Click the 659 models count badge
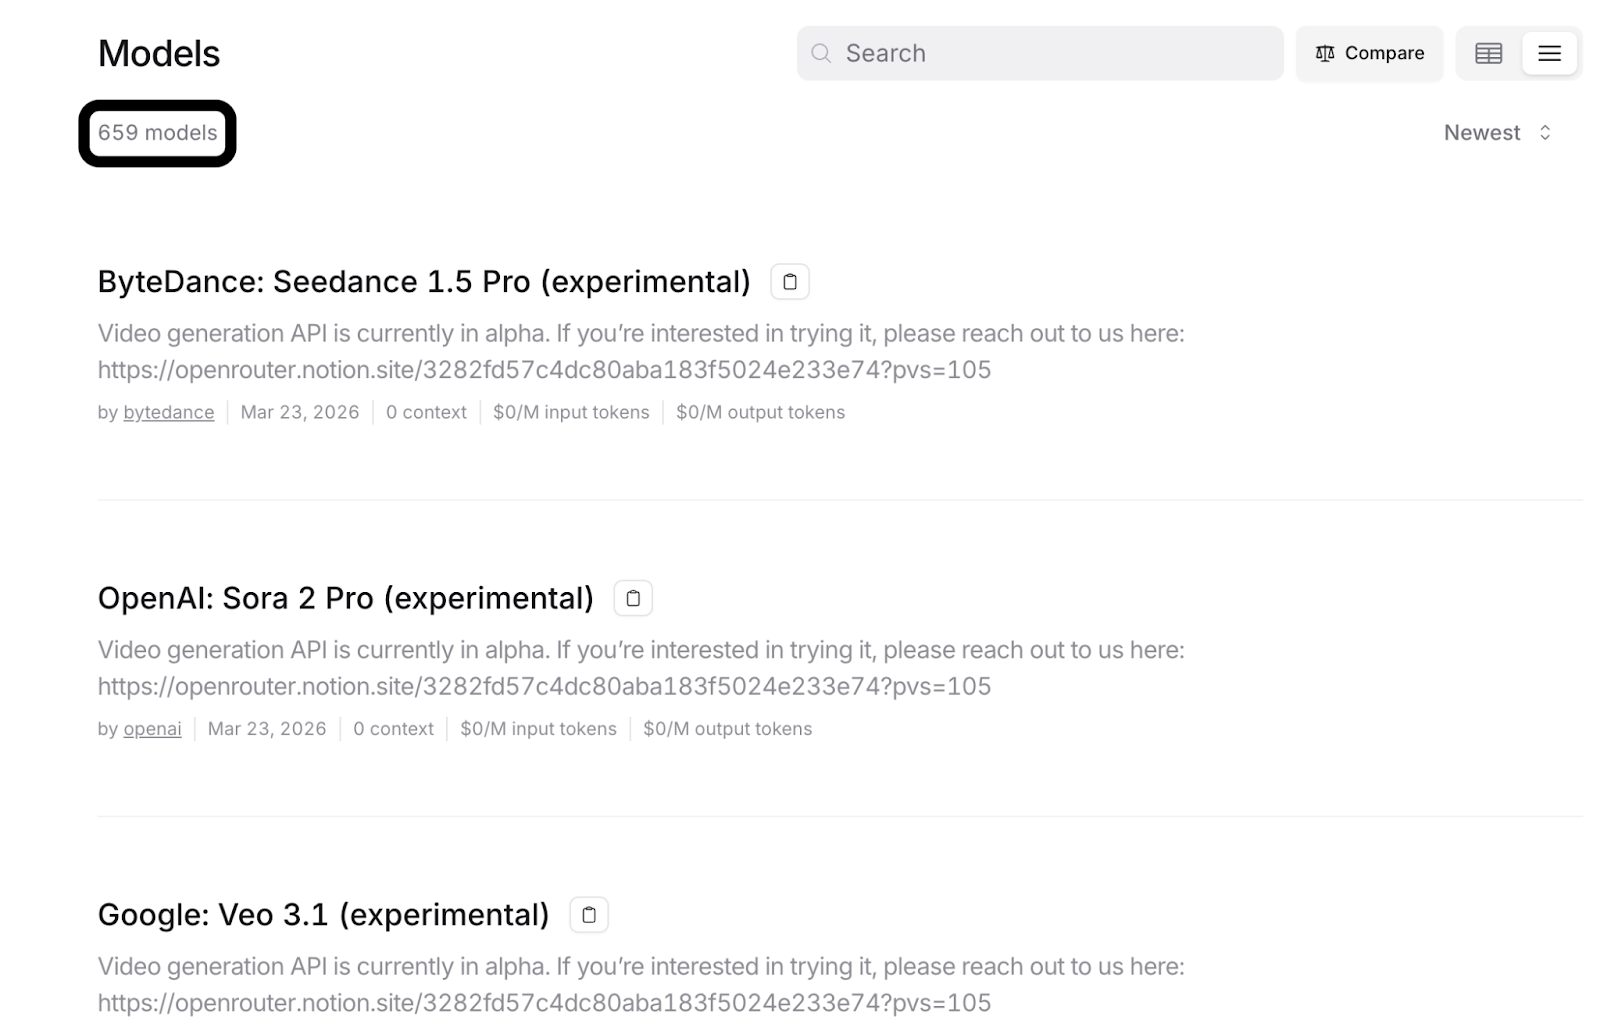The height and width of the screenshot is (1020, 1600). point(157,132)
